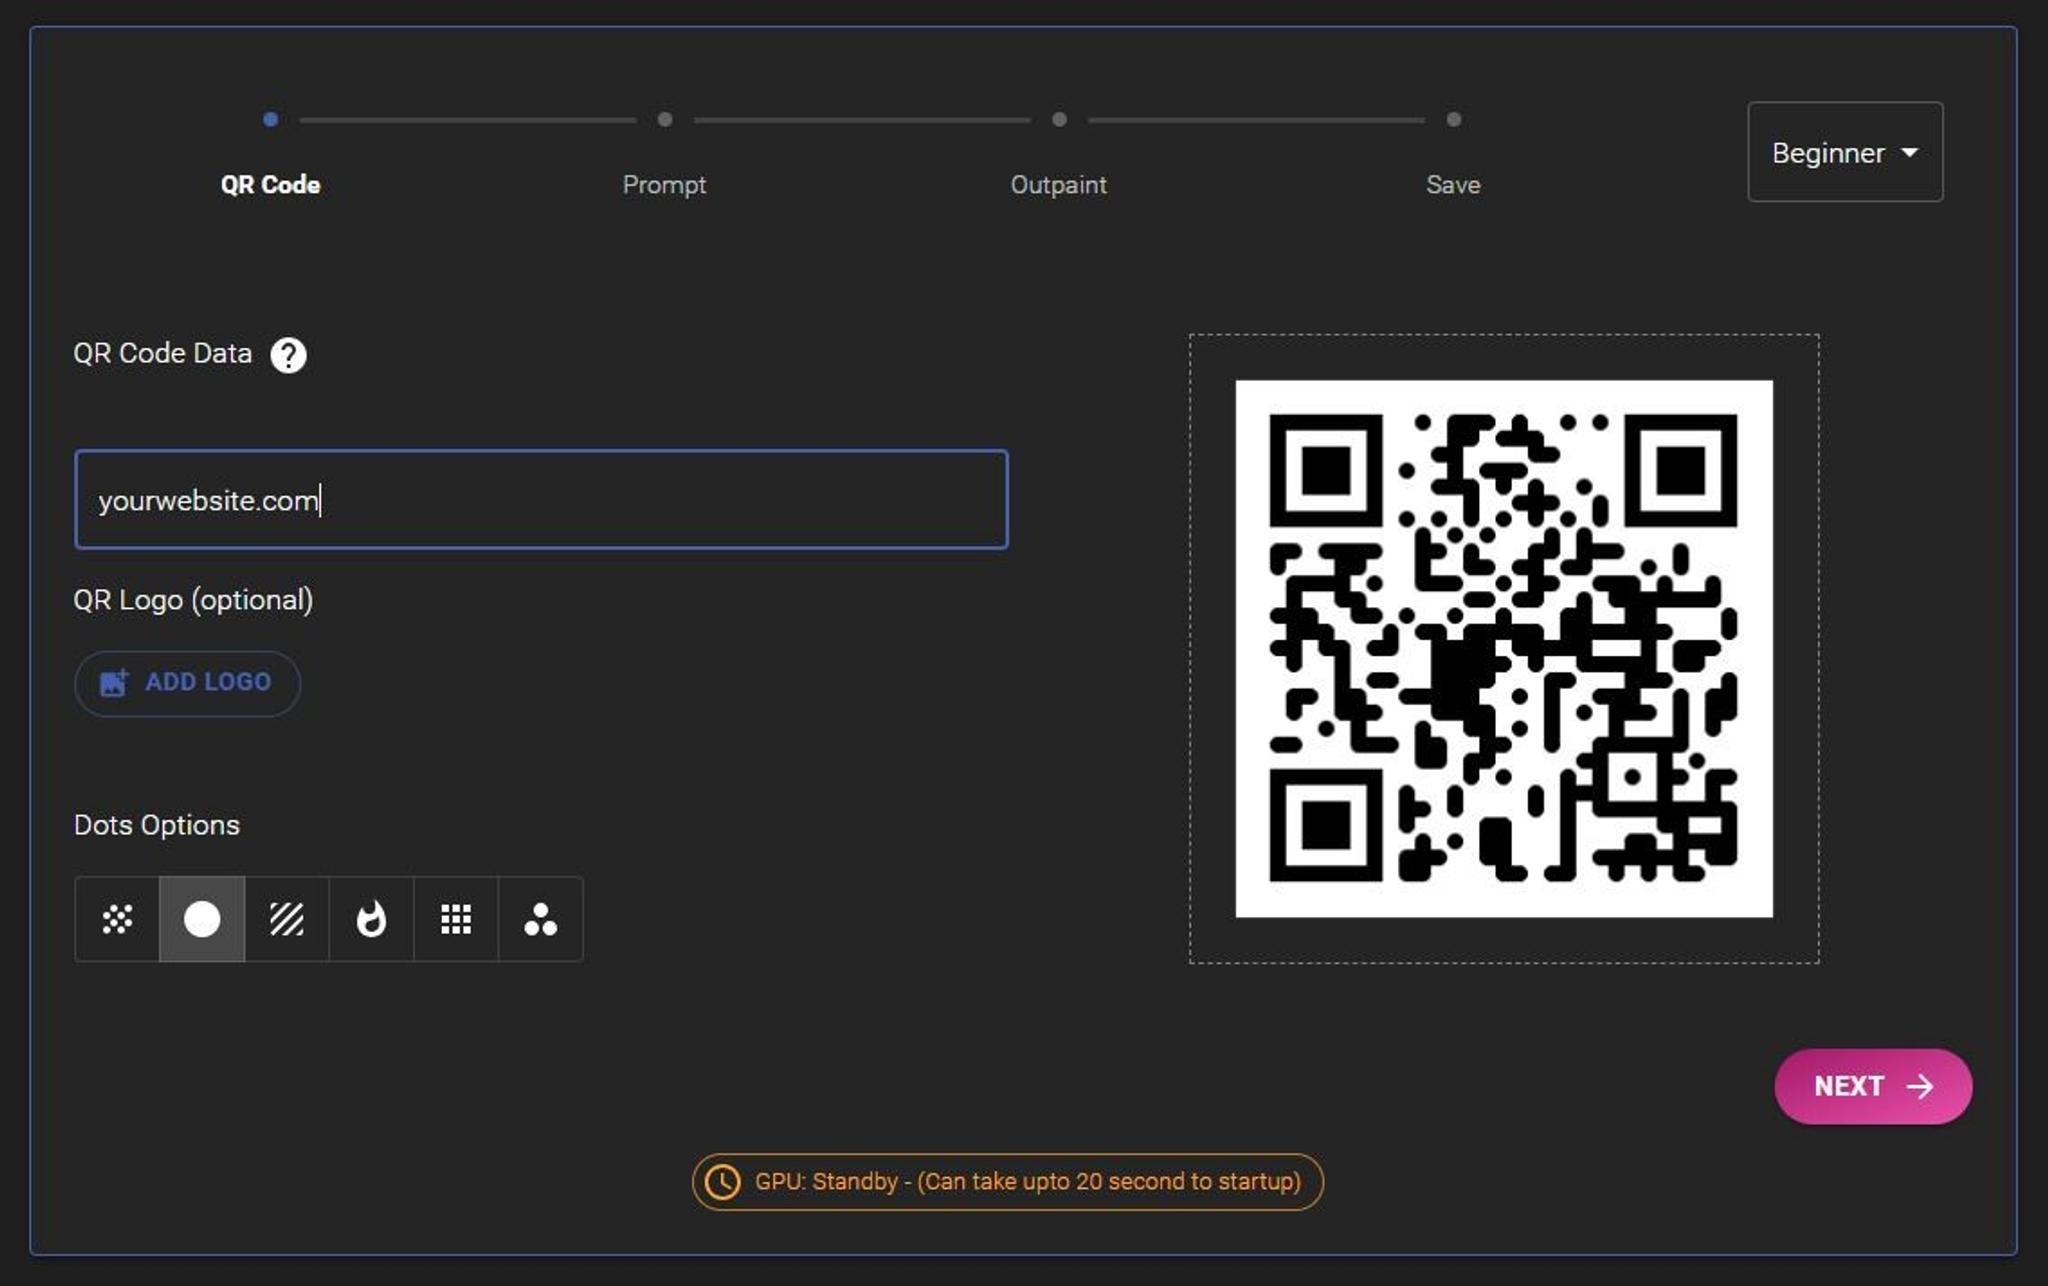Toggle first dot pattern style option

tap(116, 919)
